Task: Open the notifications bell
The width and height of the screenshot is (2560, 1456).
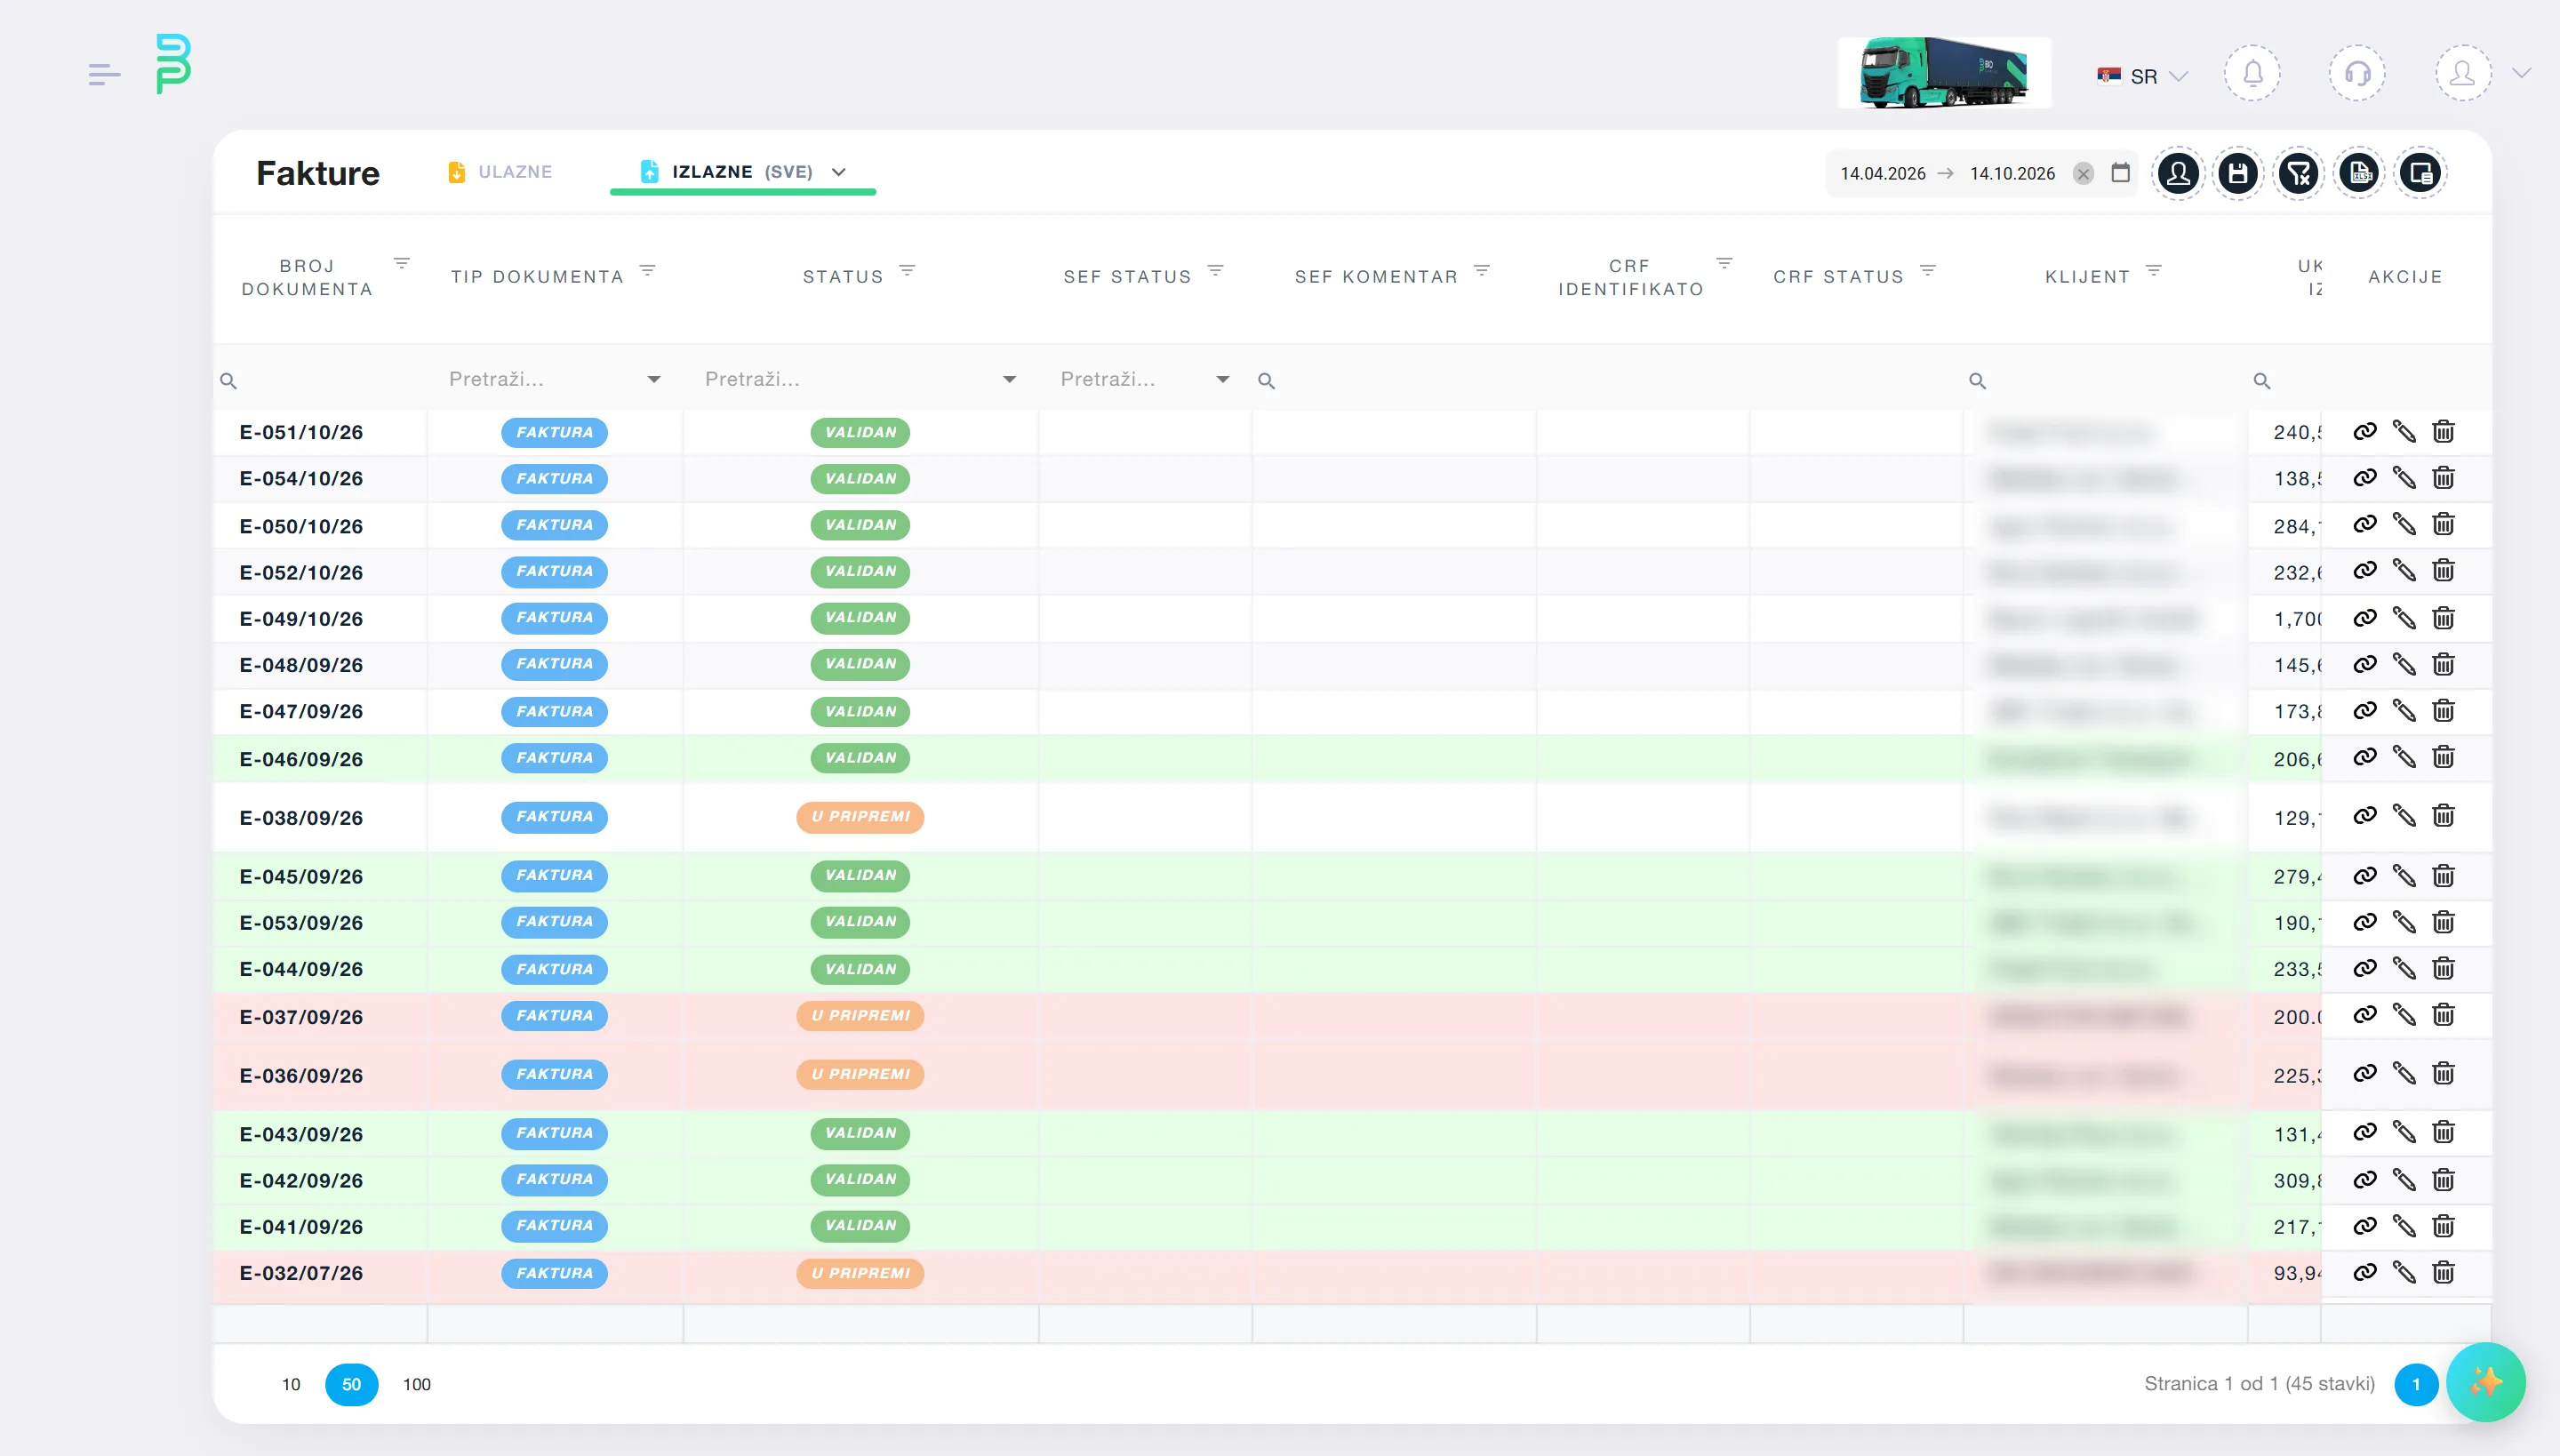Action: click(2252, 74)
